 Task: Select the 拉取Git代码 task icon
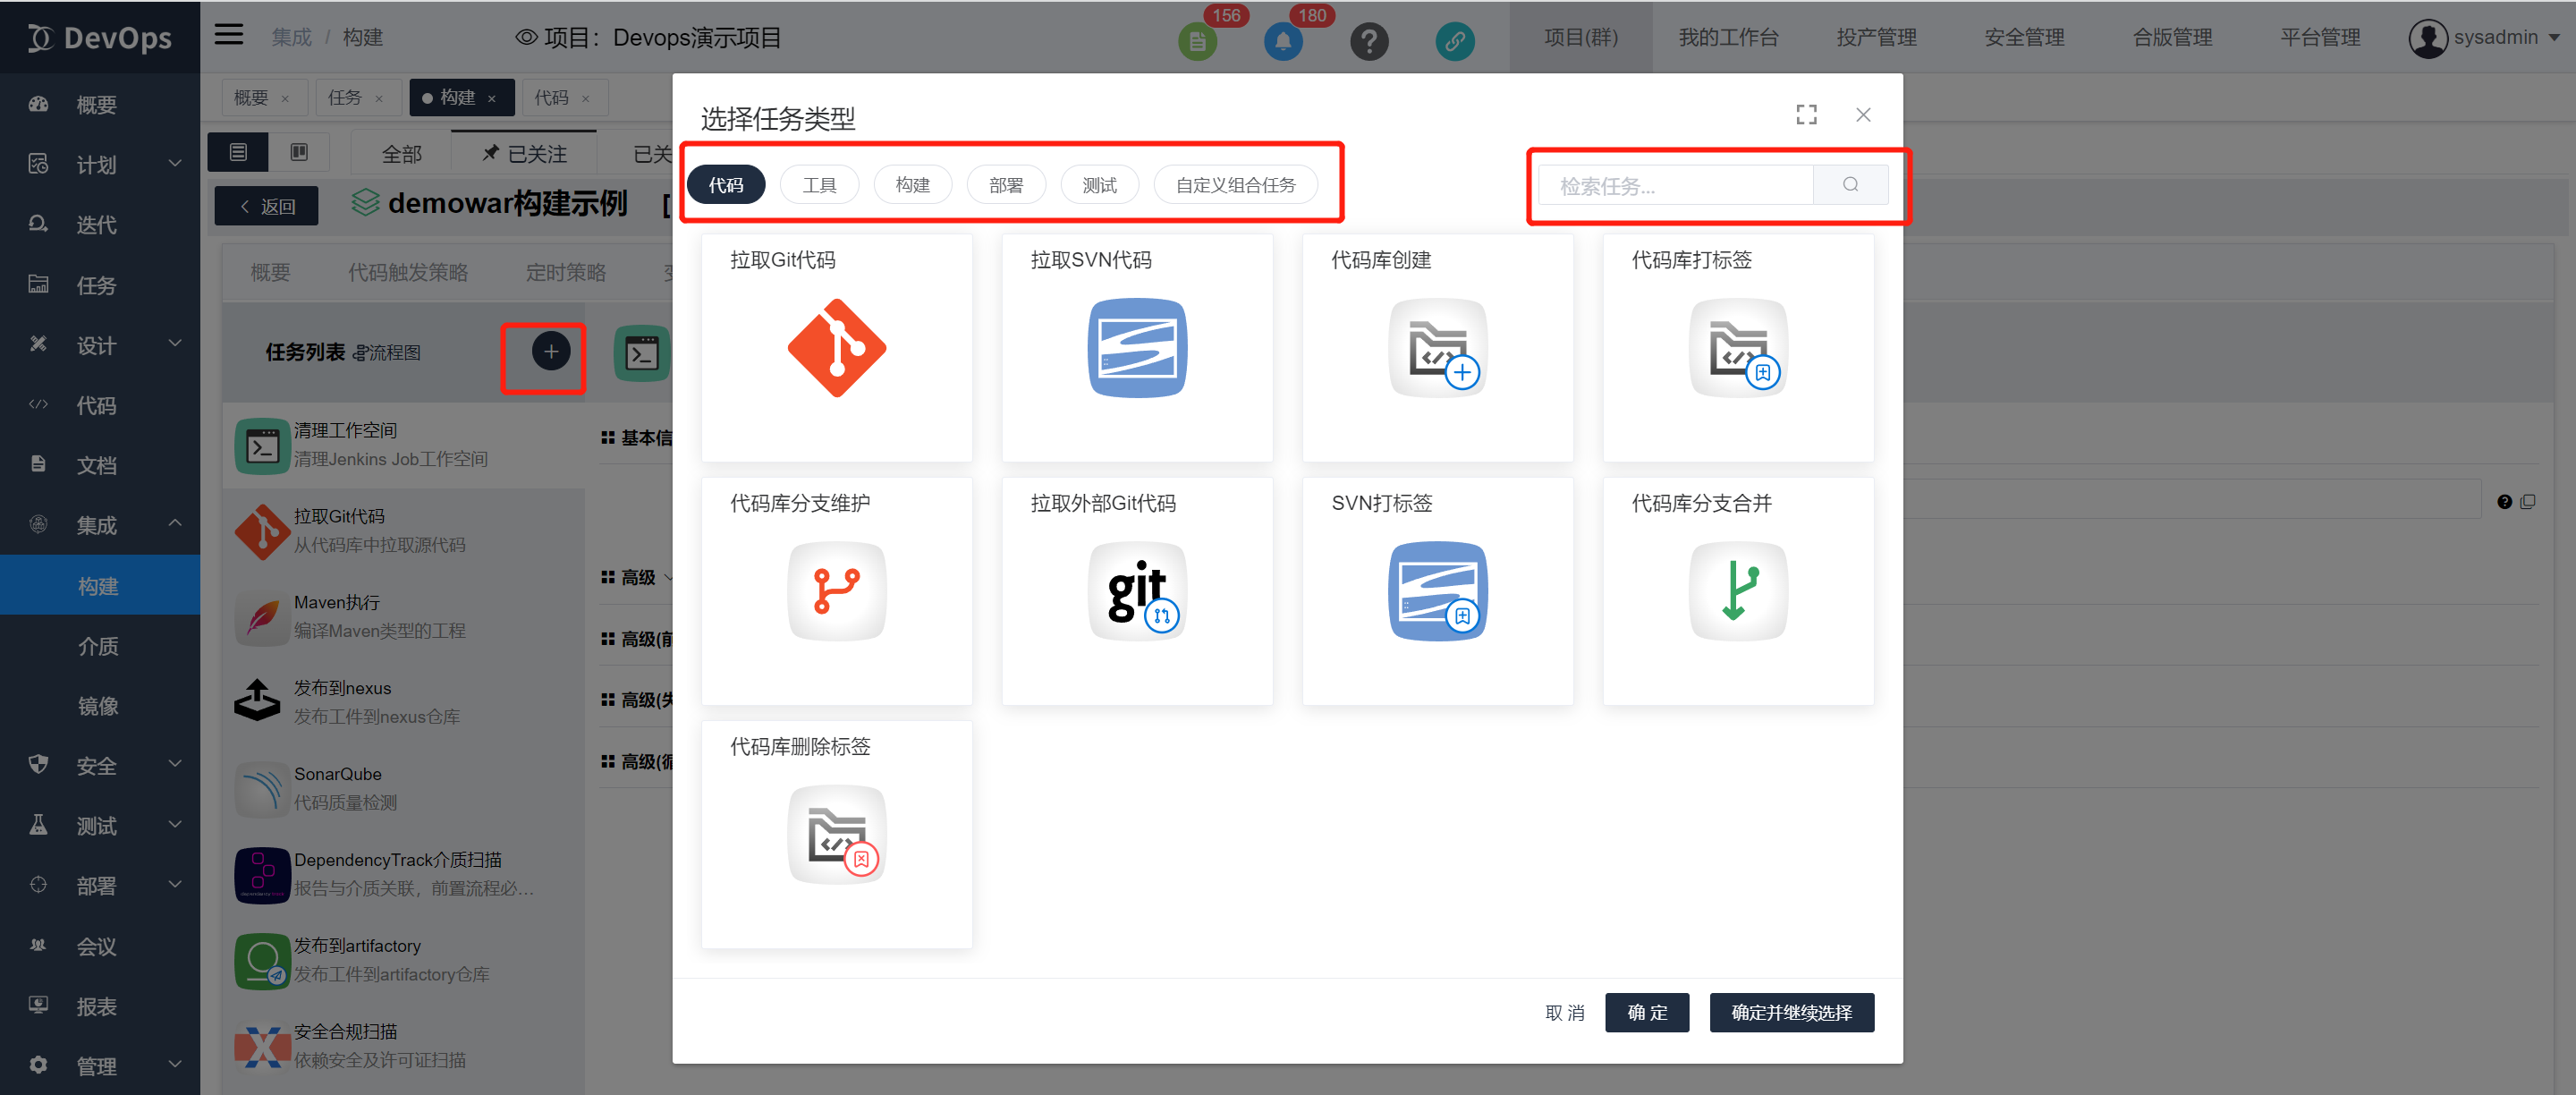click(x=836, y=347)
